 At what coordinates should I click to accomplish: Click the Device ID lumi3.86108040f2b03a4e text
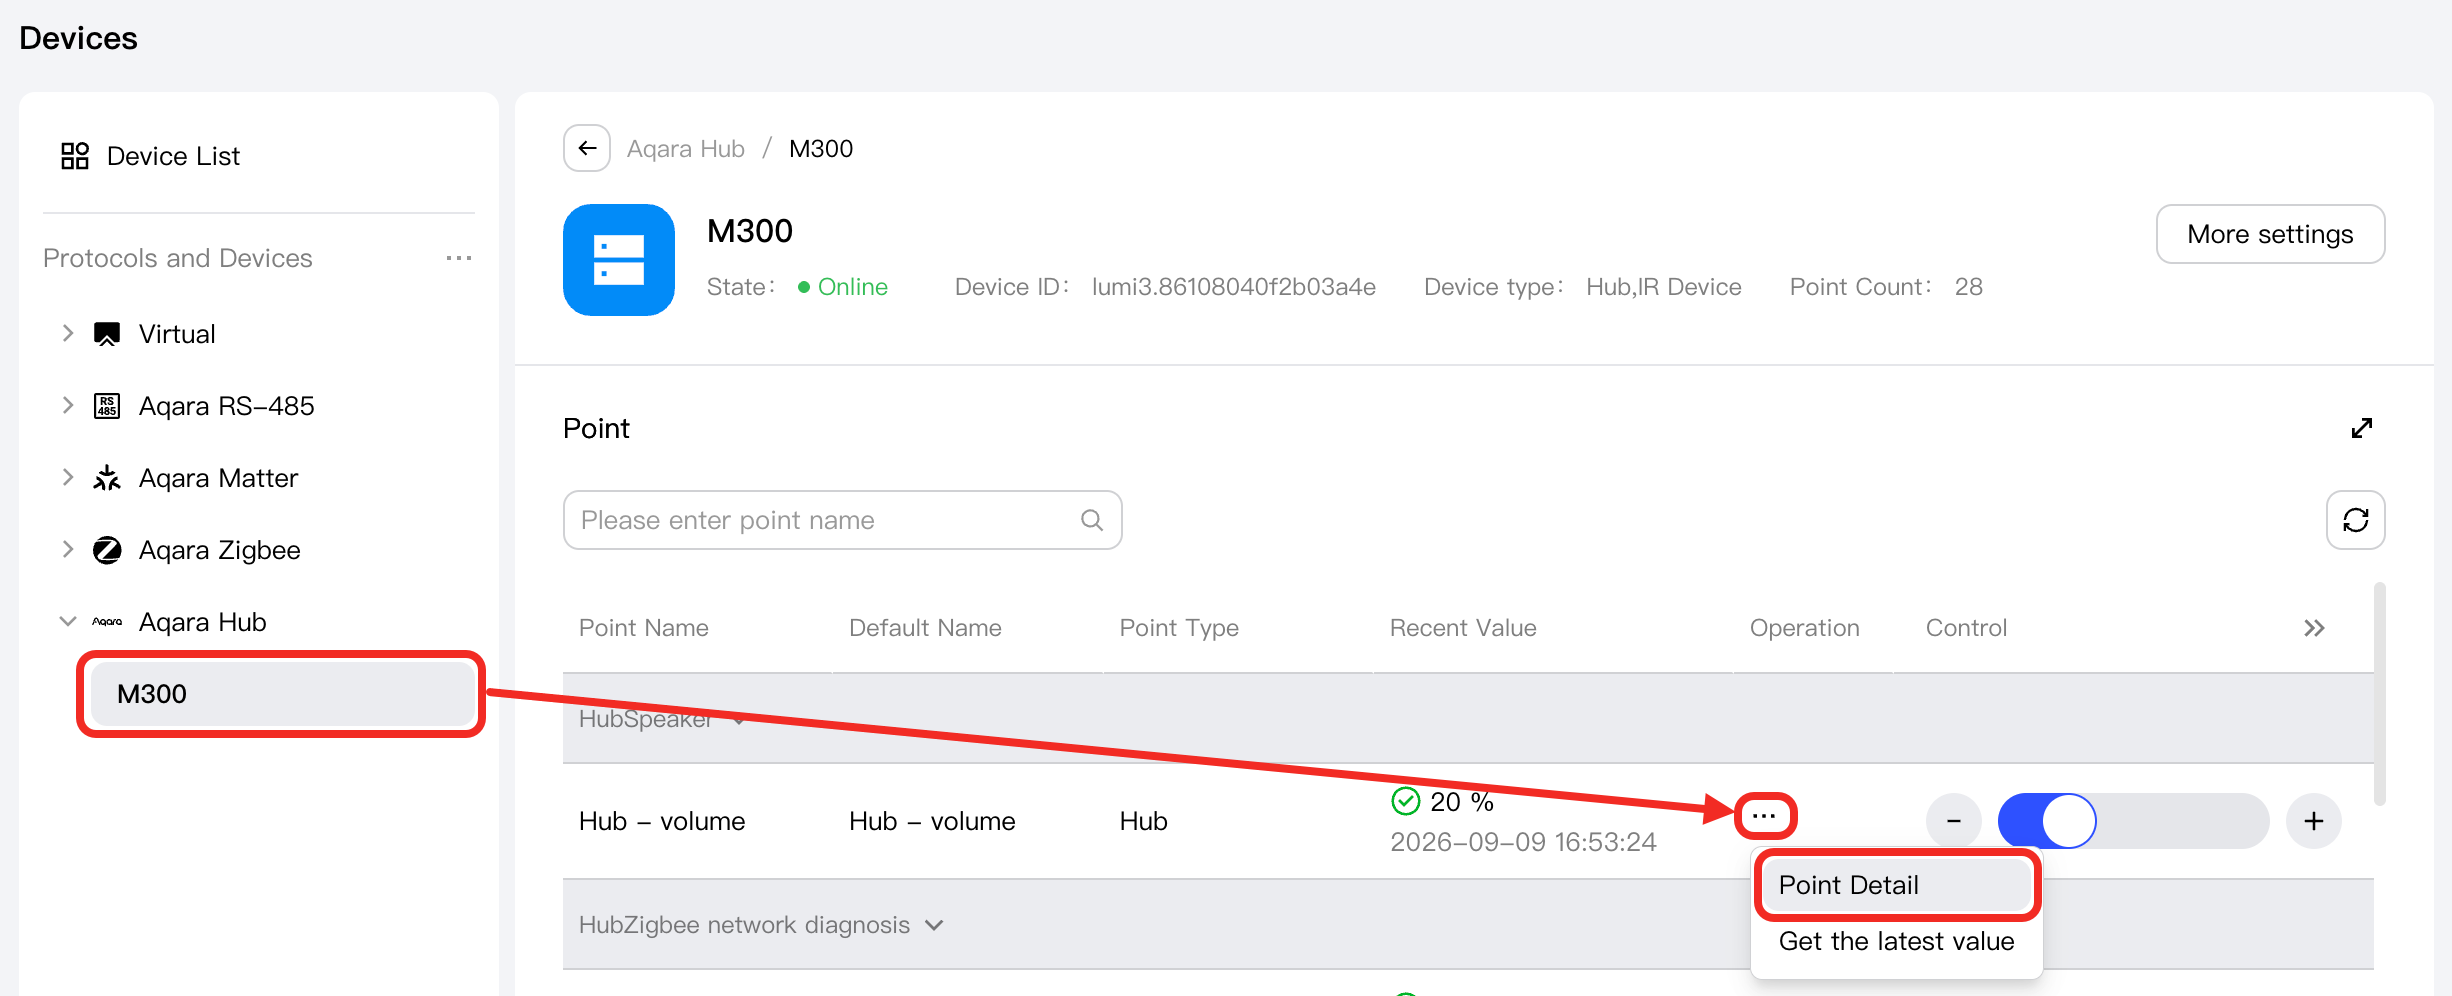click(x=1234, y=287)
